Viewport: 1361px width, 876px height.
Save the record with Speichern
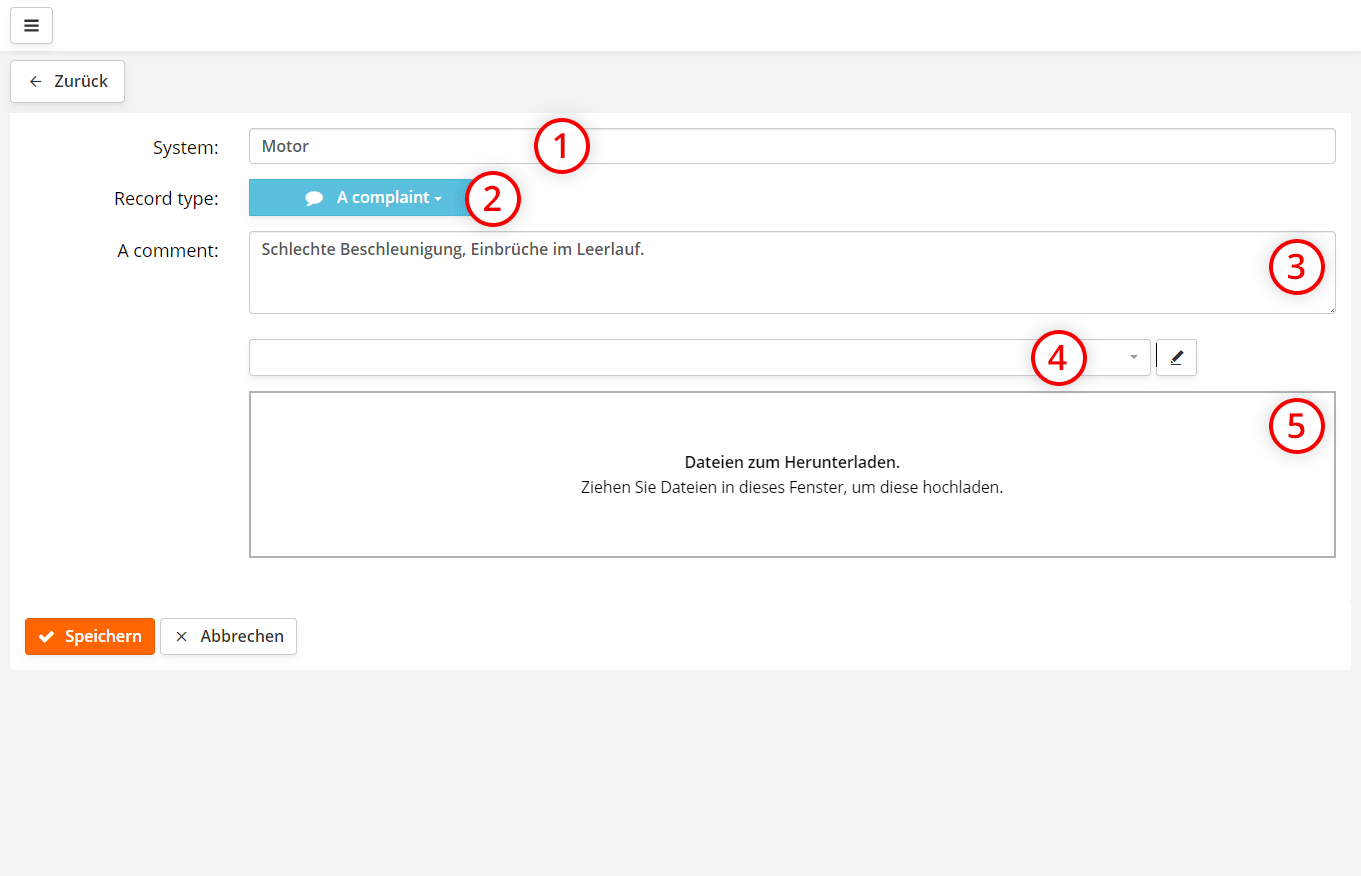tap(90, 636)
